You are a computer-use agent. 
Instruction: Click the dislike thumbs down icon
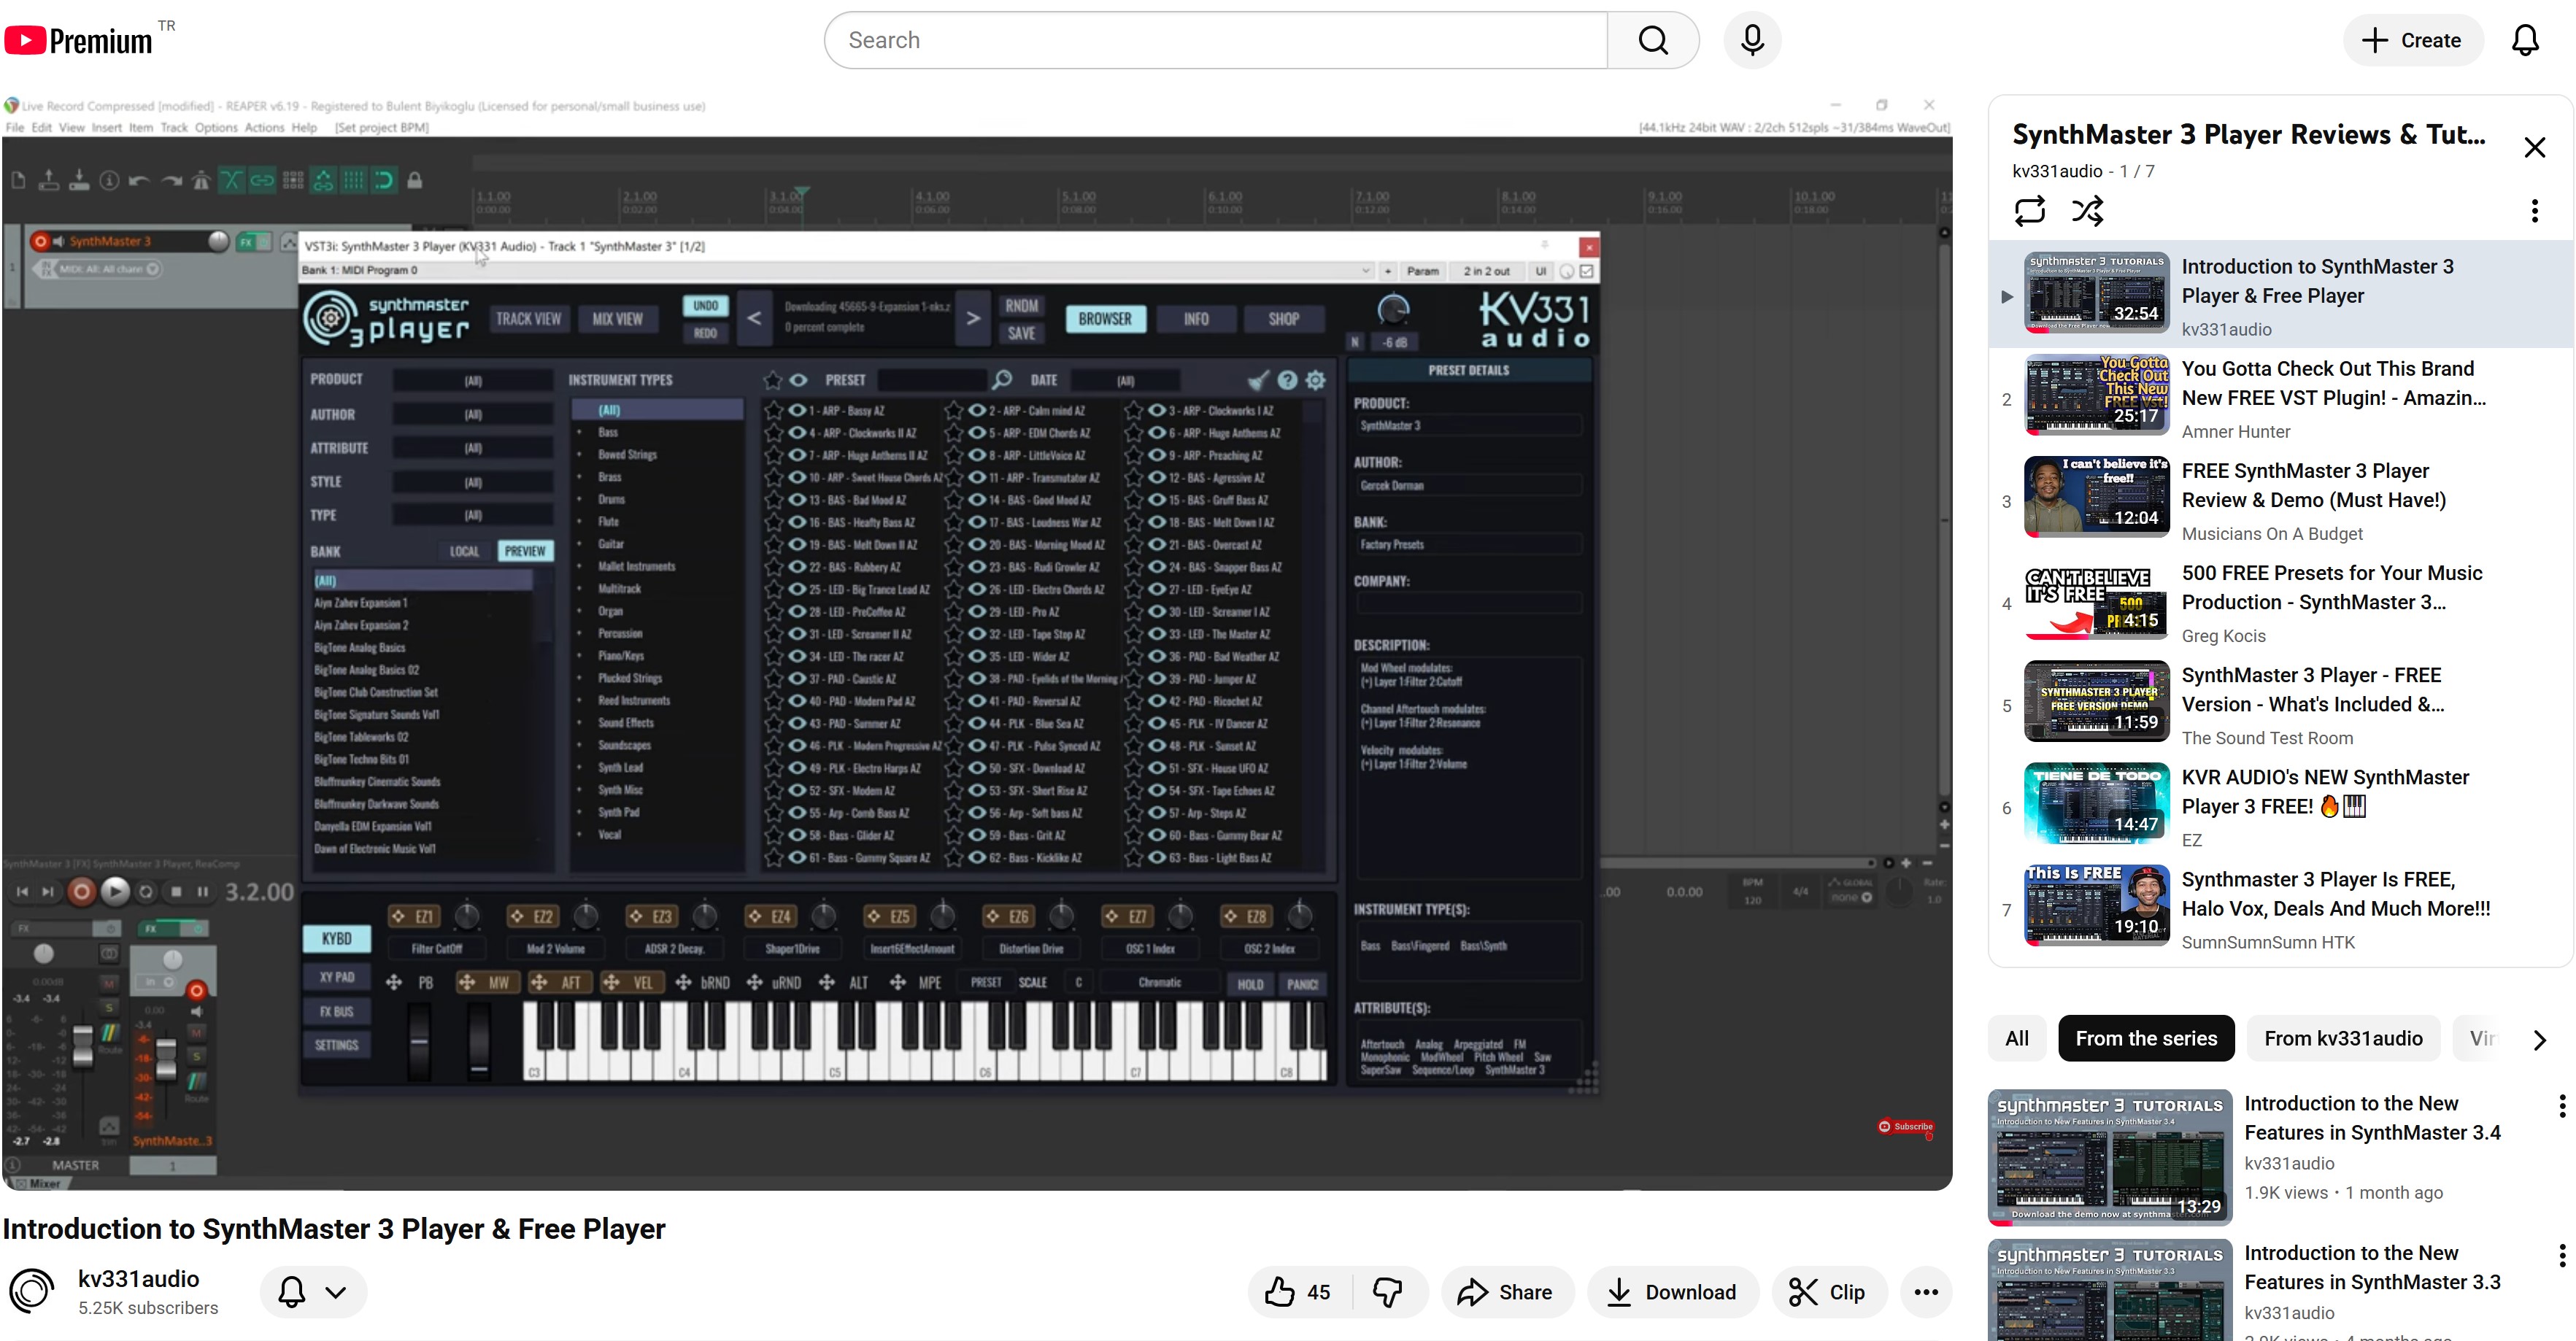[1388, 1292]
